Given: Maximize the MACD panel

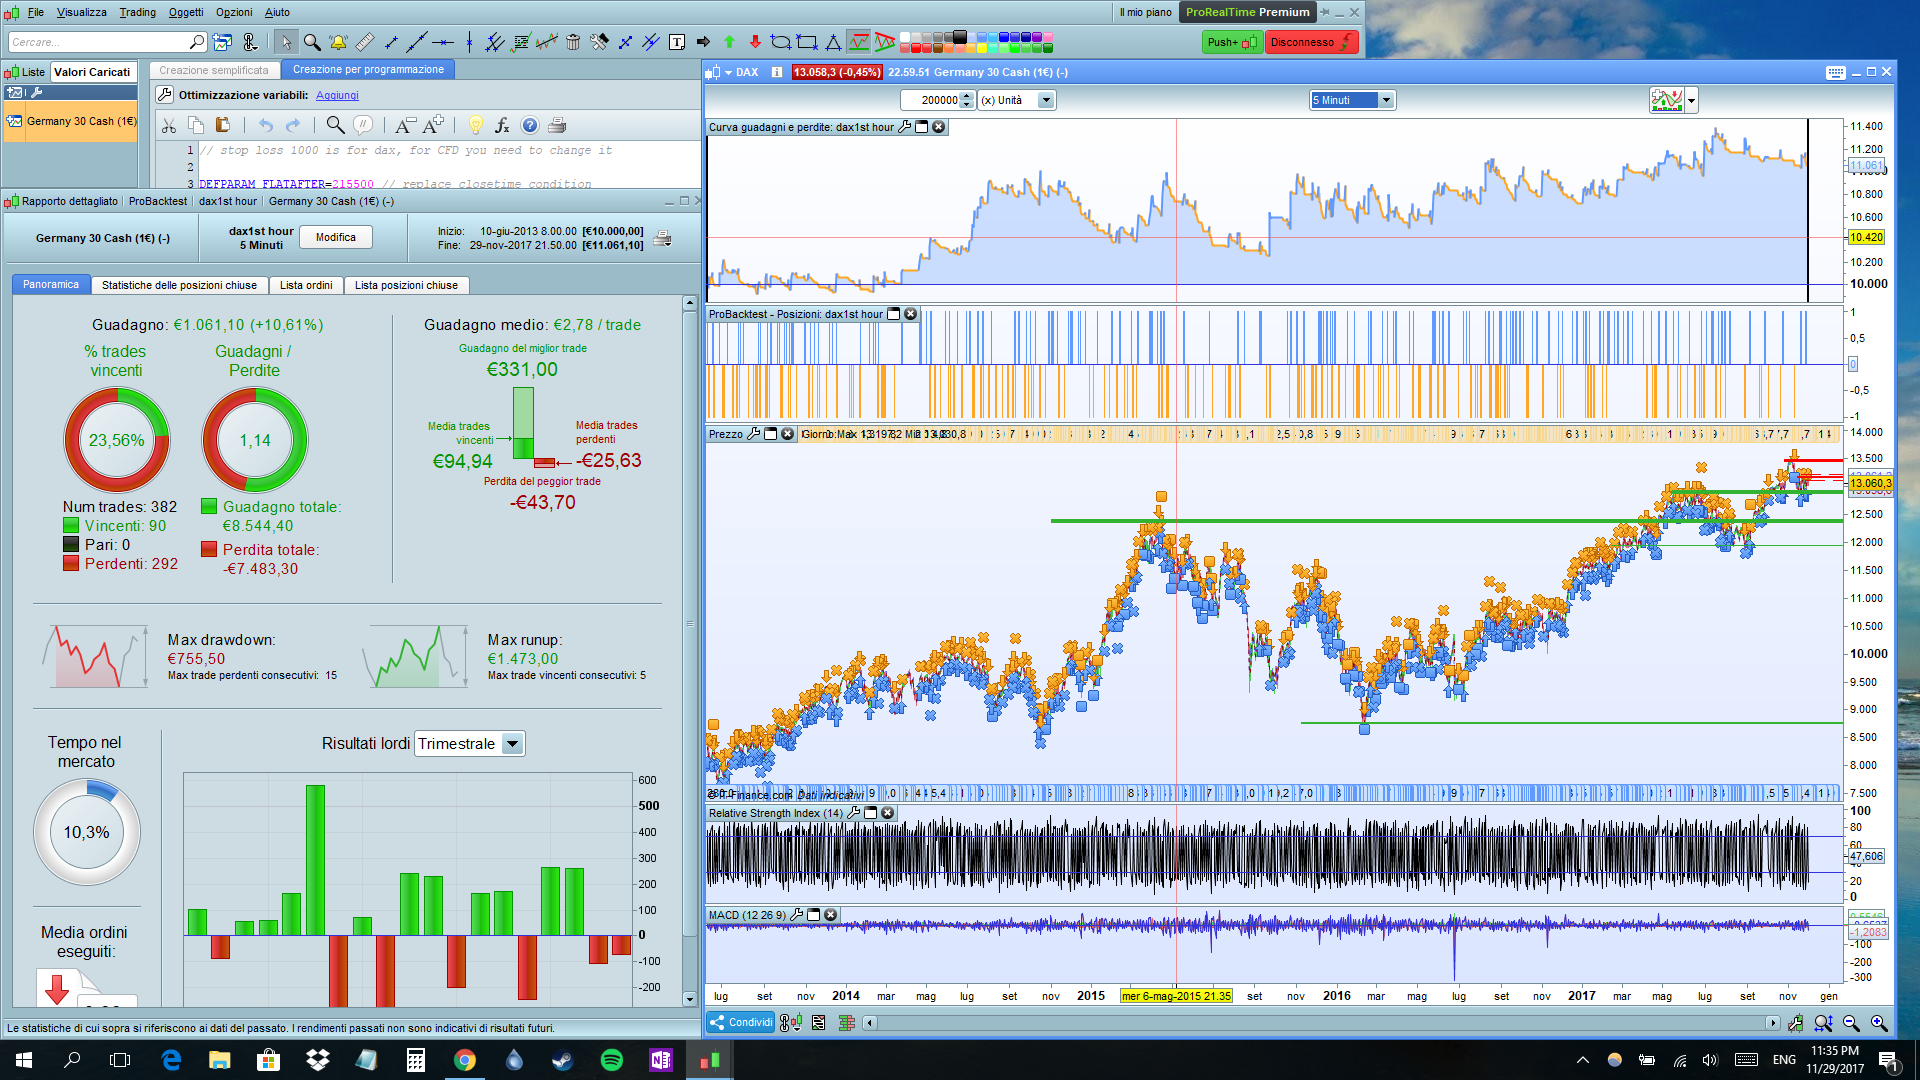Looking at the screenshot, I should click(x=814, y=915).
